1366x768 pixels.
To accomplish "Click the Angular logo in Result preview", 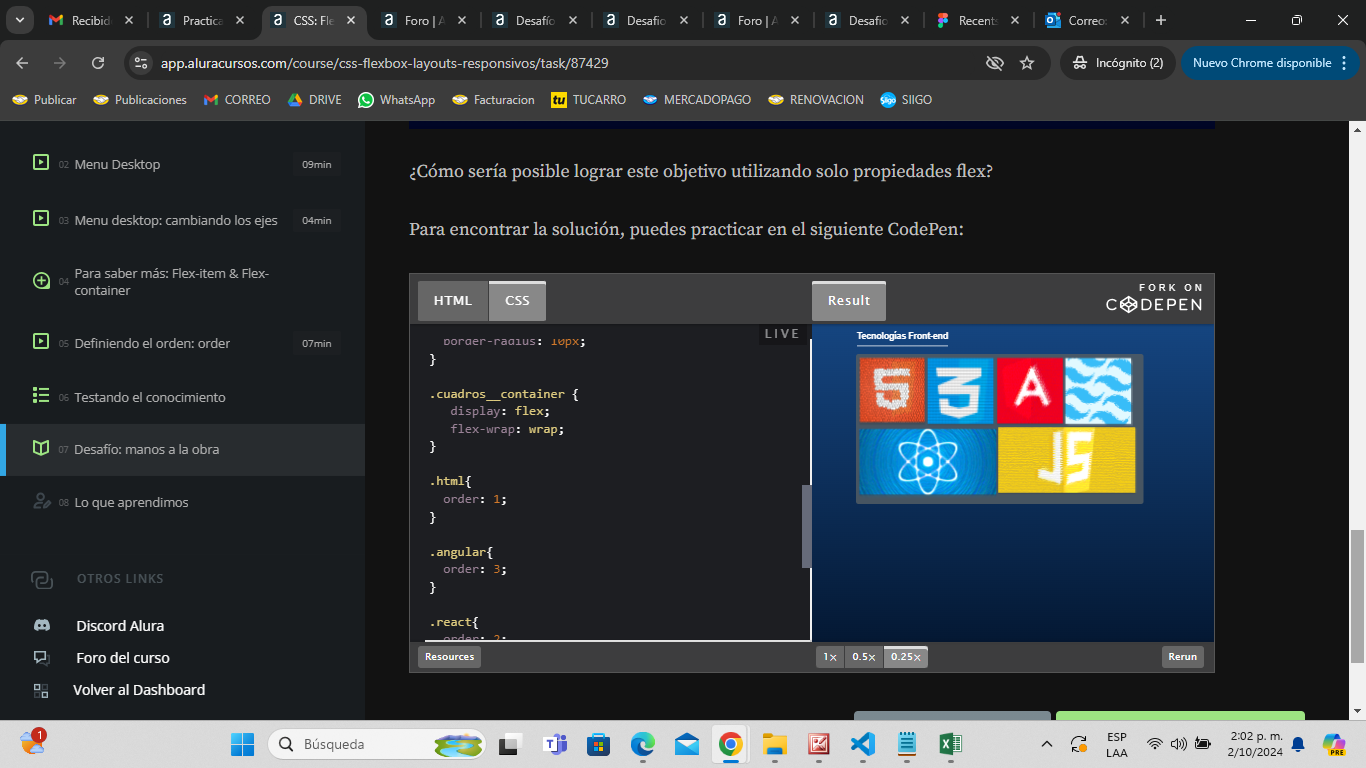I will tap(1030, 390).
